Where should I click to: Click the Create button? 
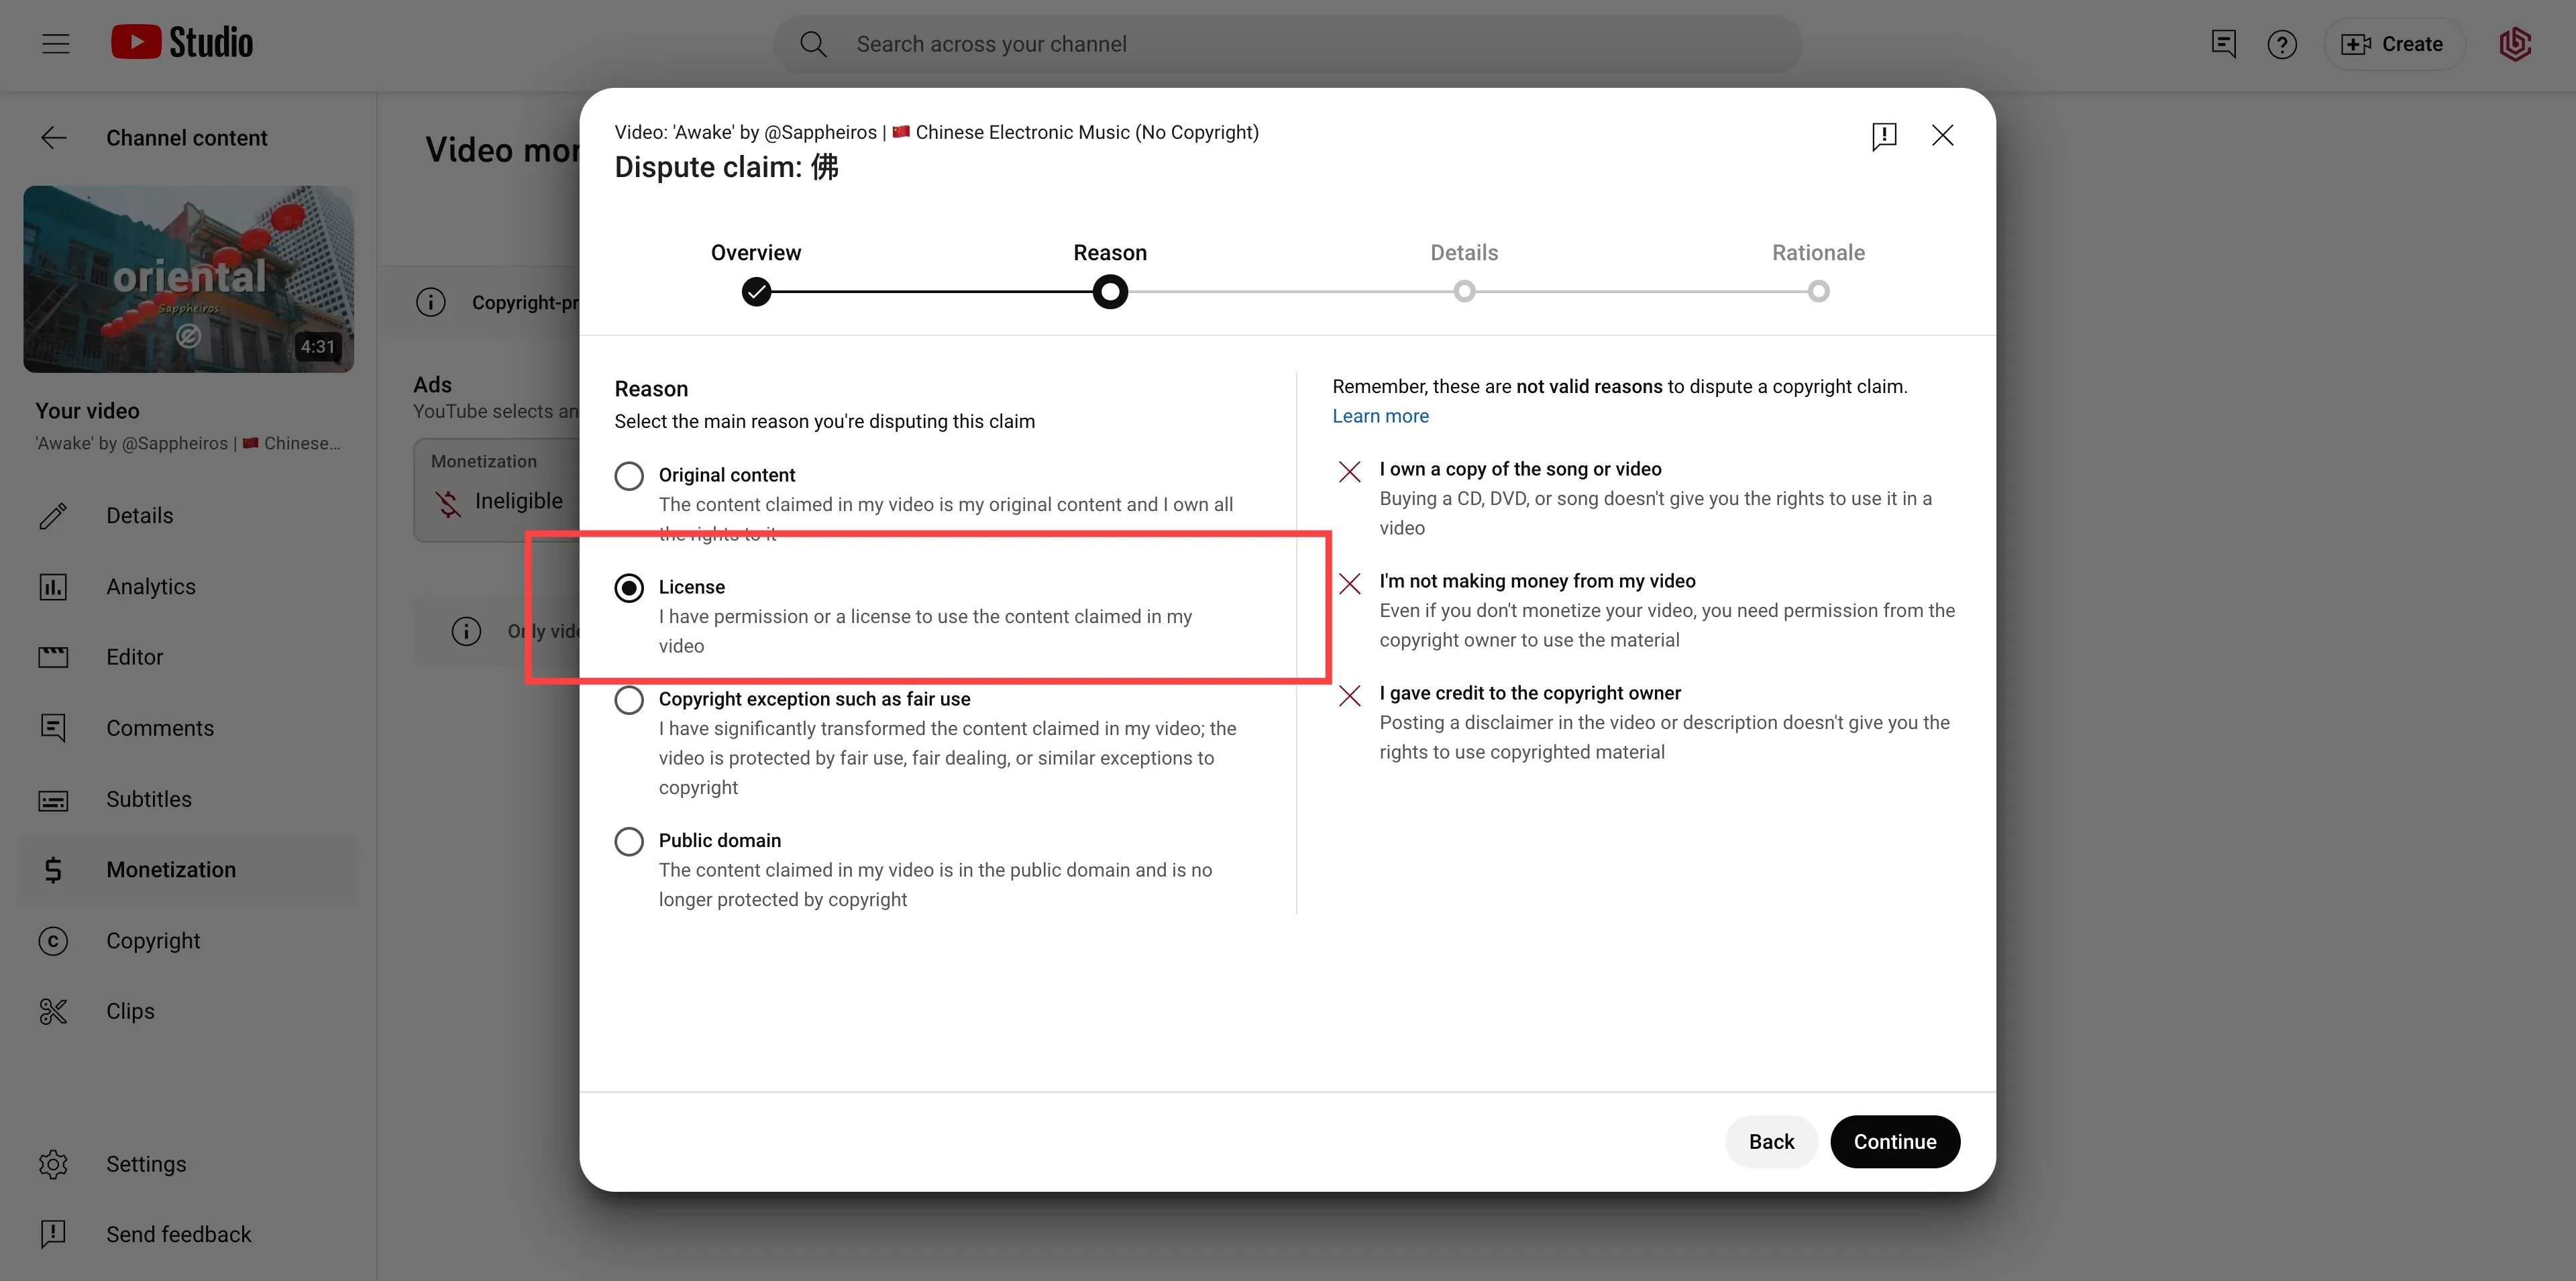[x=2393, y=44]
